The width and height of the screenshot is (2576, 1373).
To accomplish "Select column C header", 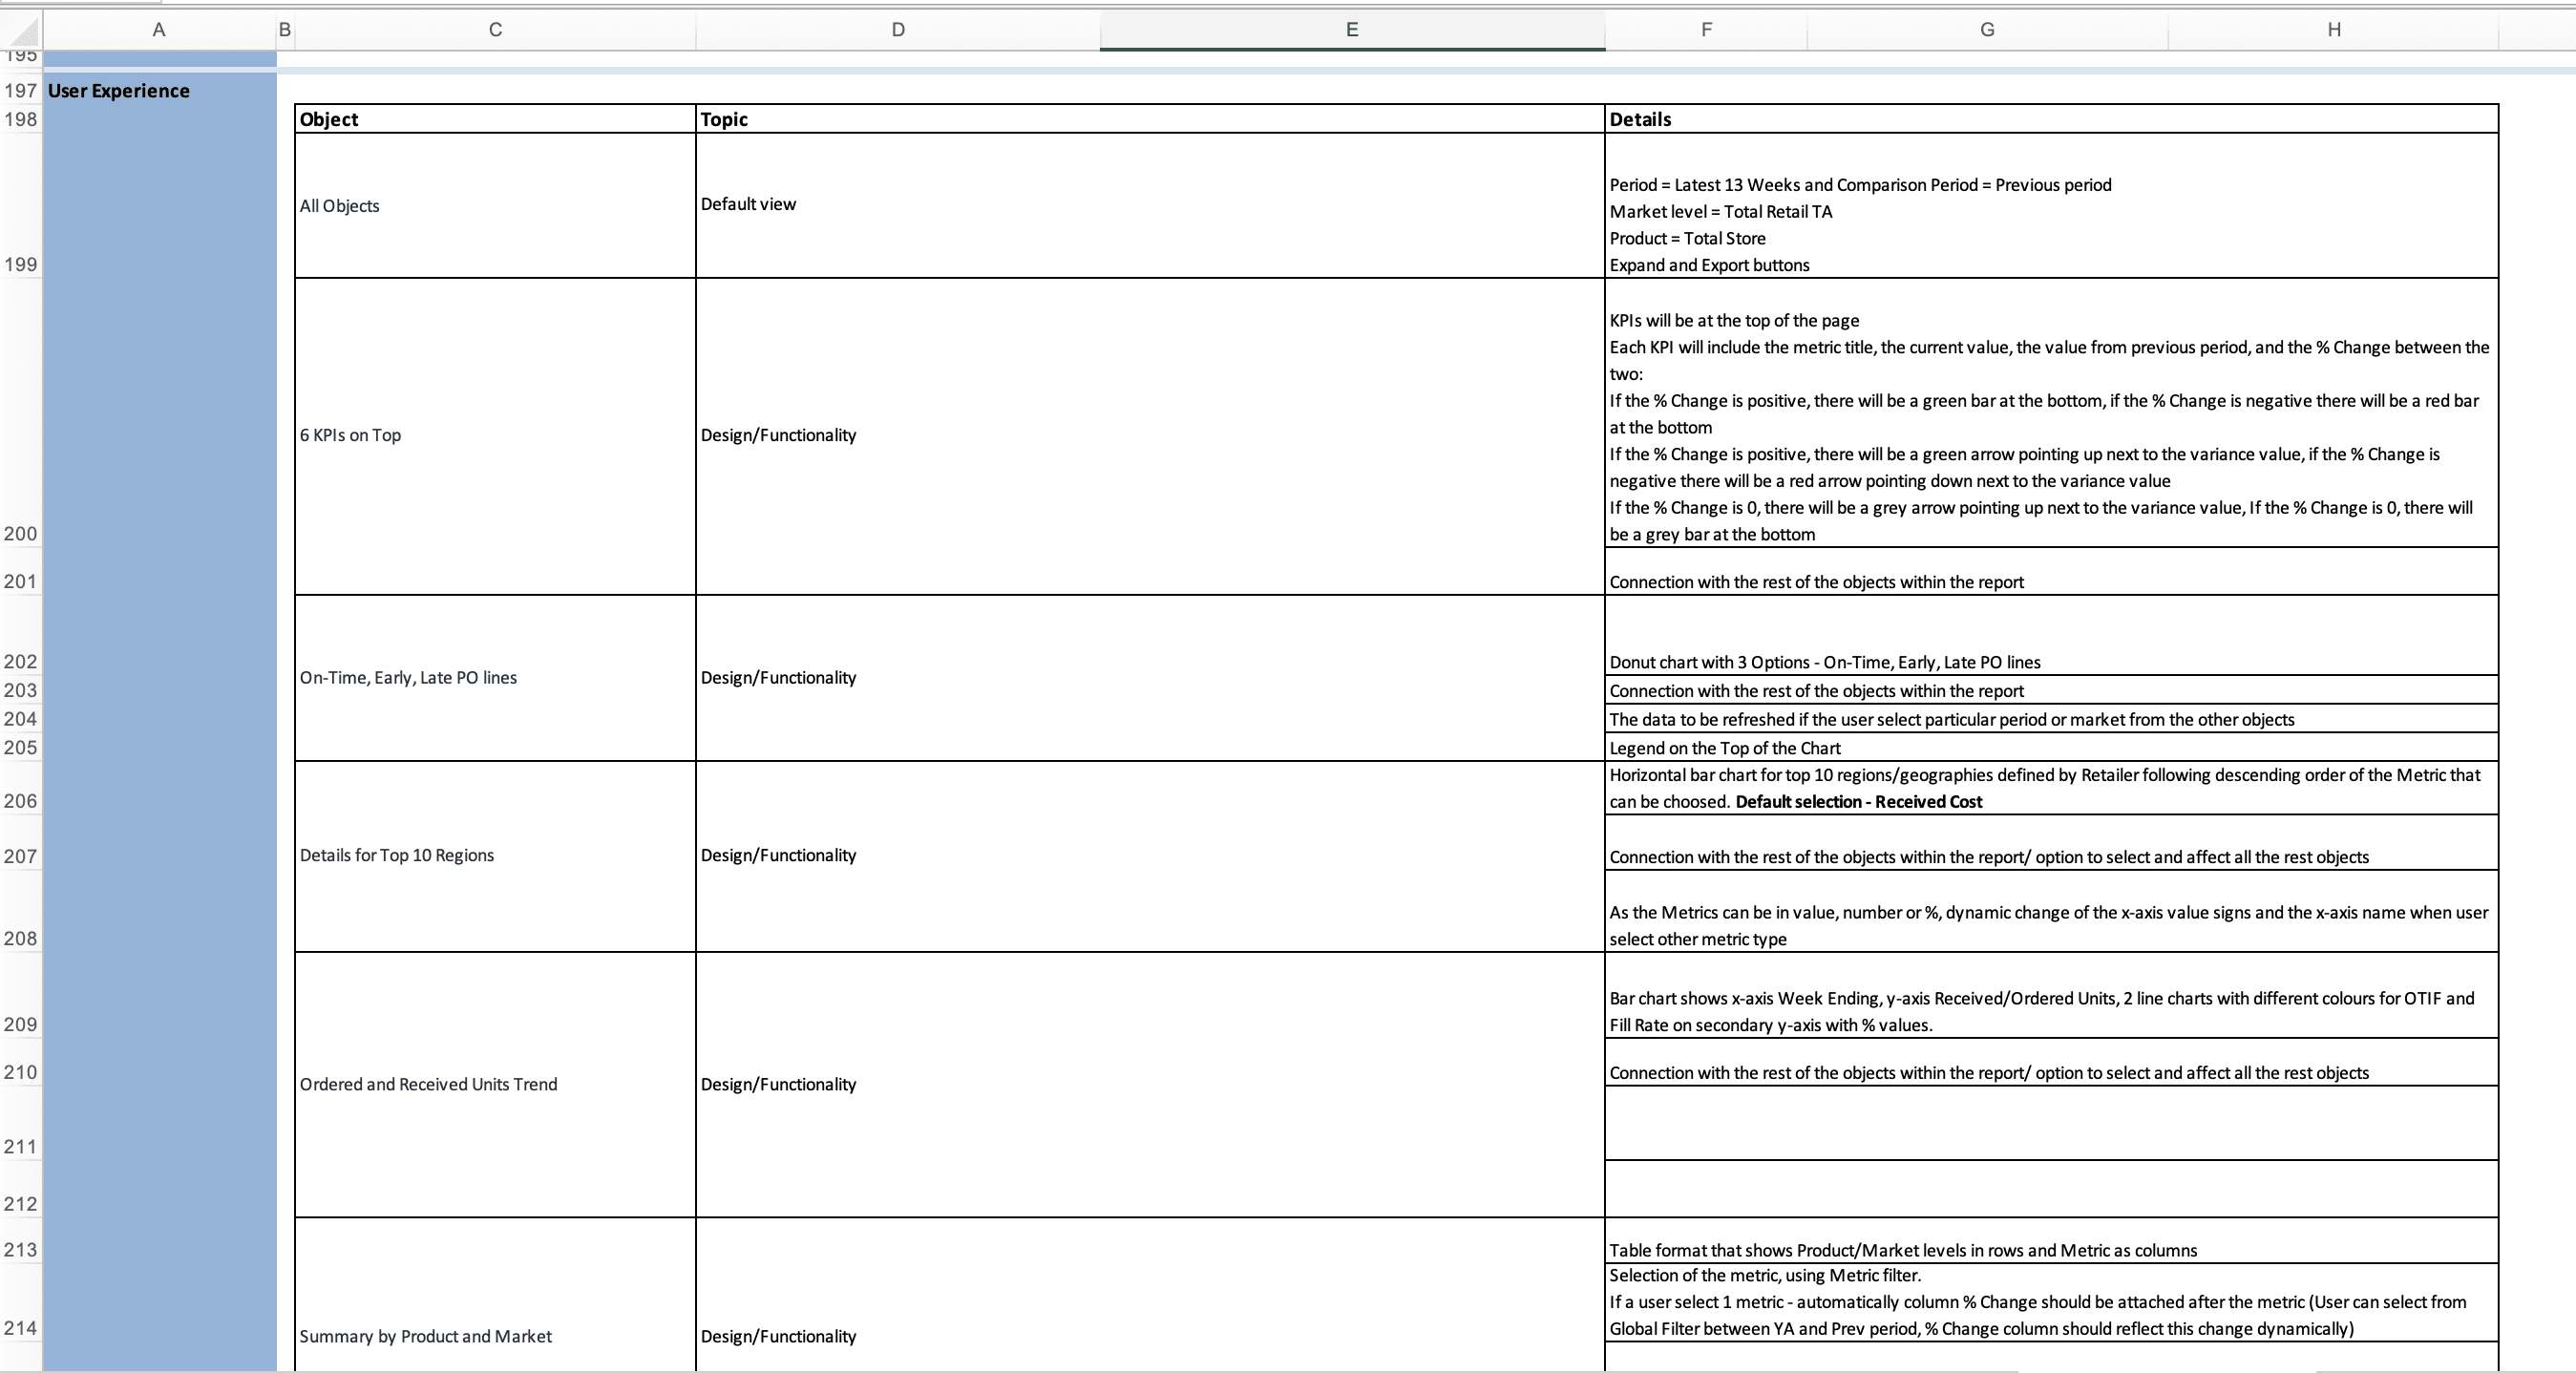I will click(x=495, y=30).
